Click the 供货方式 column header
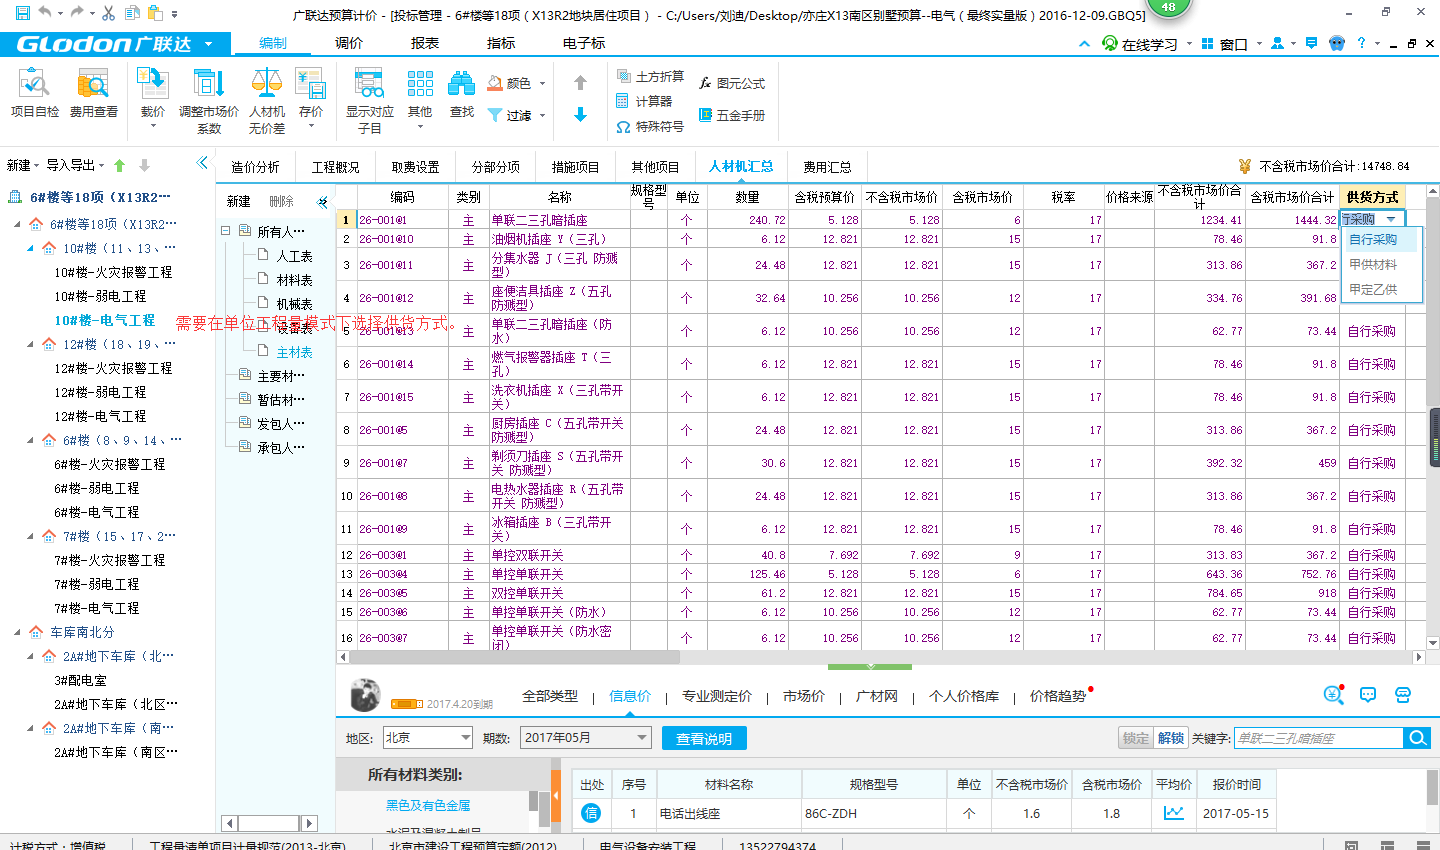This screenshot has width=1440, height=850. coord(1373,197)
